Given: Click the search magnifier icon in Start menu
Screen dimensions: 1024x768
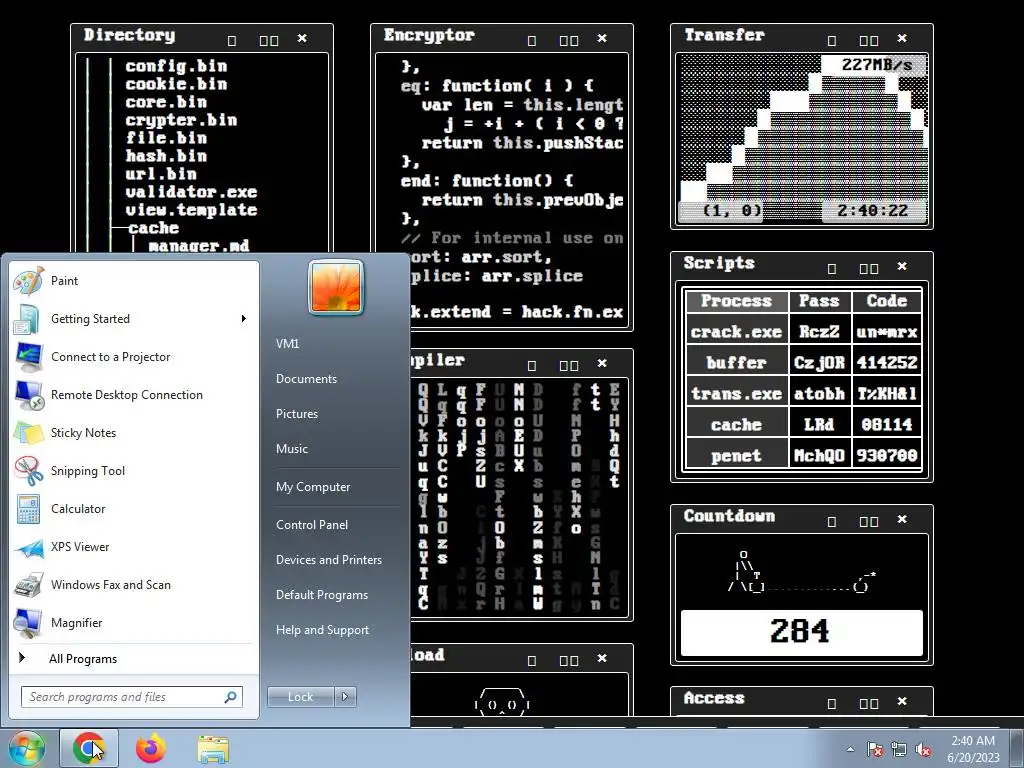Looking at the screenshot, I should point(230,697).
